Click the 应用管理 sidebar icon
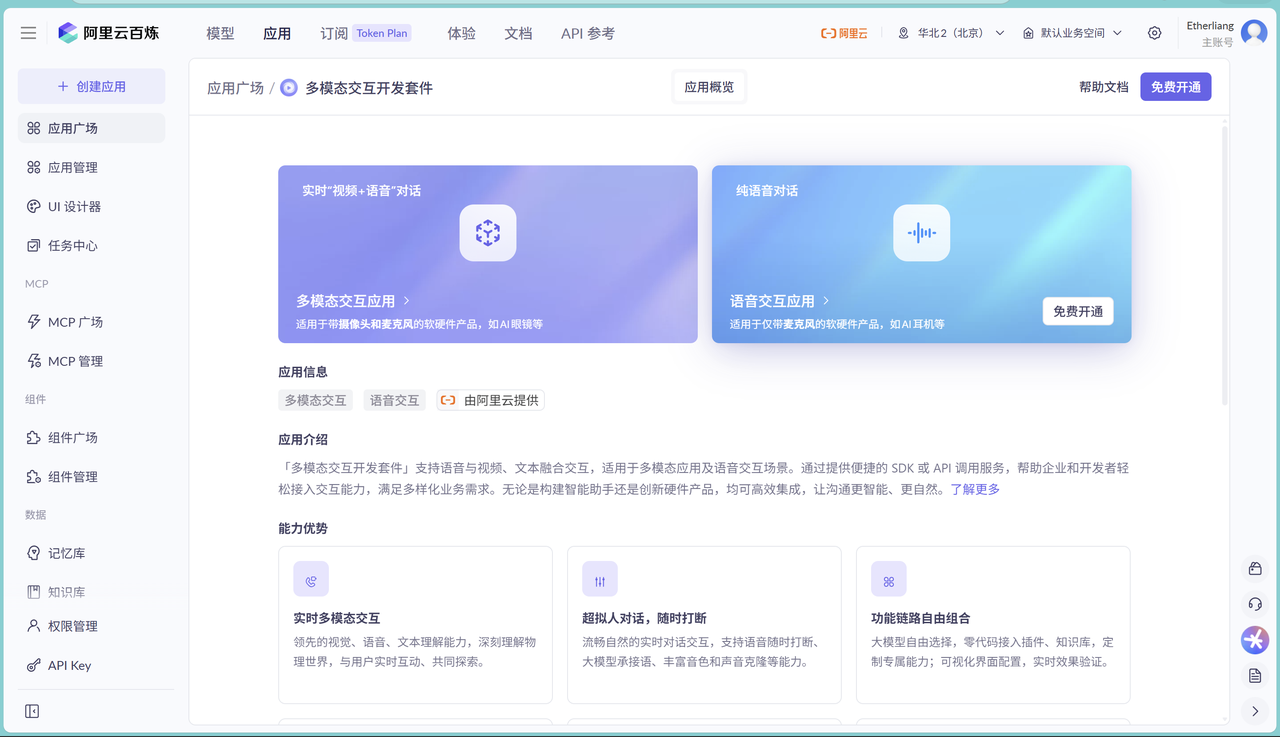 (34, 167)
